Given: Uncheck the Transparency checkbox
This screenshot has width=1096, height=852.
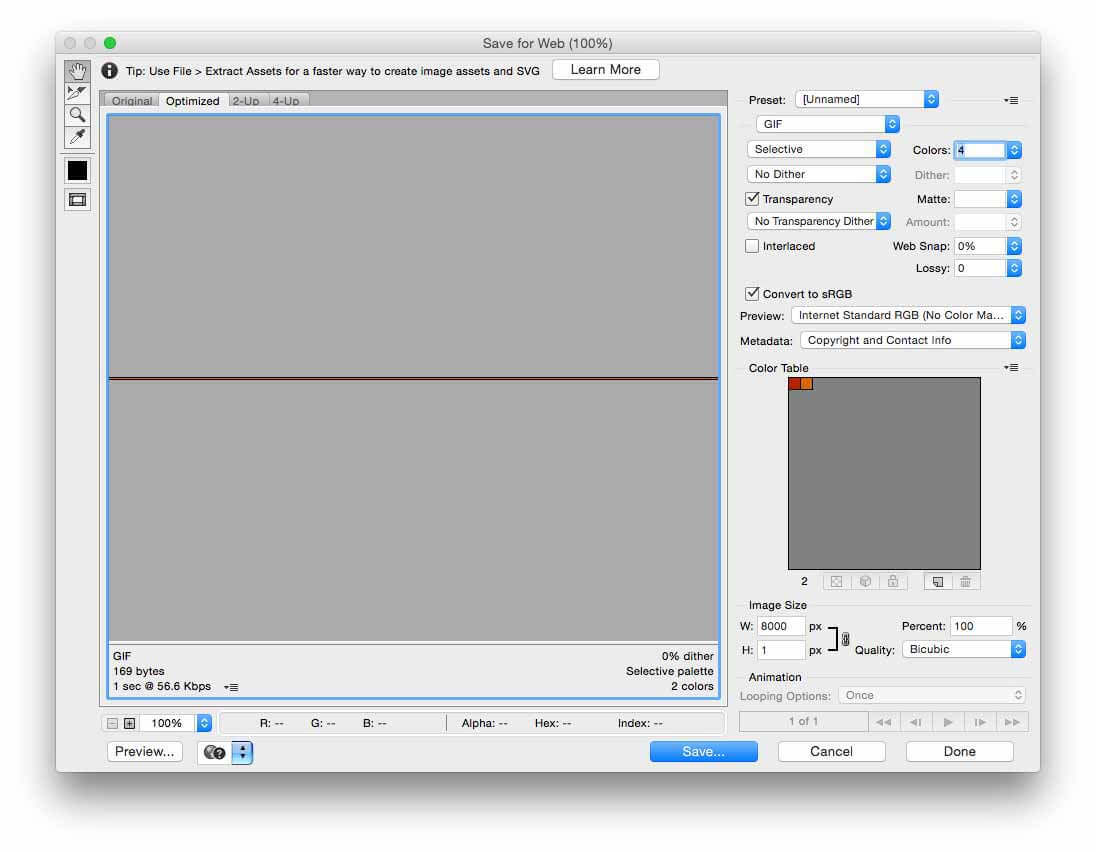Looking at the screenshot, I should [x=752, y=198].
